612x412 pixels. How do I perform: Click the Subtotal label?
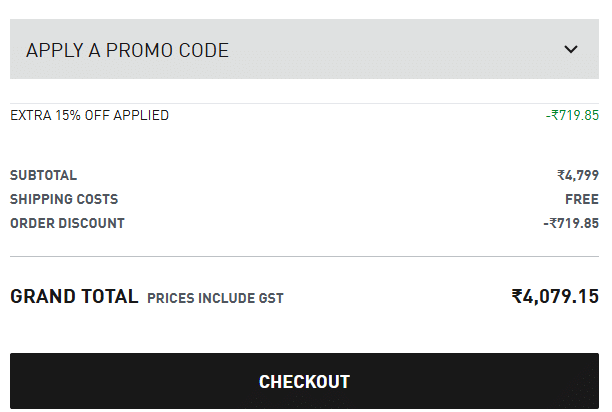coord(43,175)
